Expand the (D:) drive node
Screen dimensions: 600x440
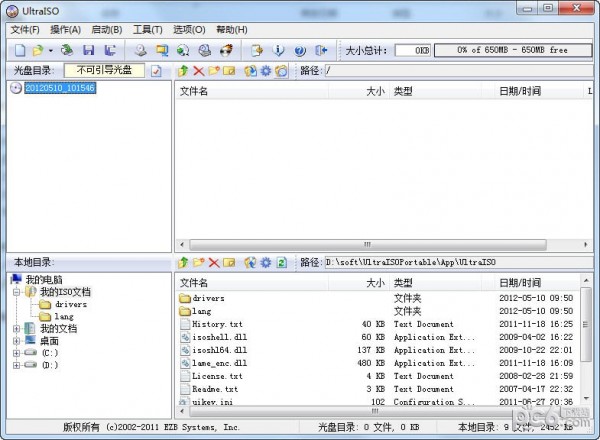coord(16,365)
